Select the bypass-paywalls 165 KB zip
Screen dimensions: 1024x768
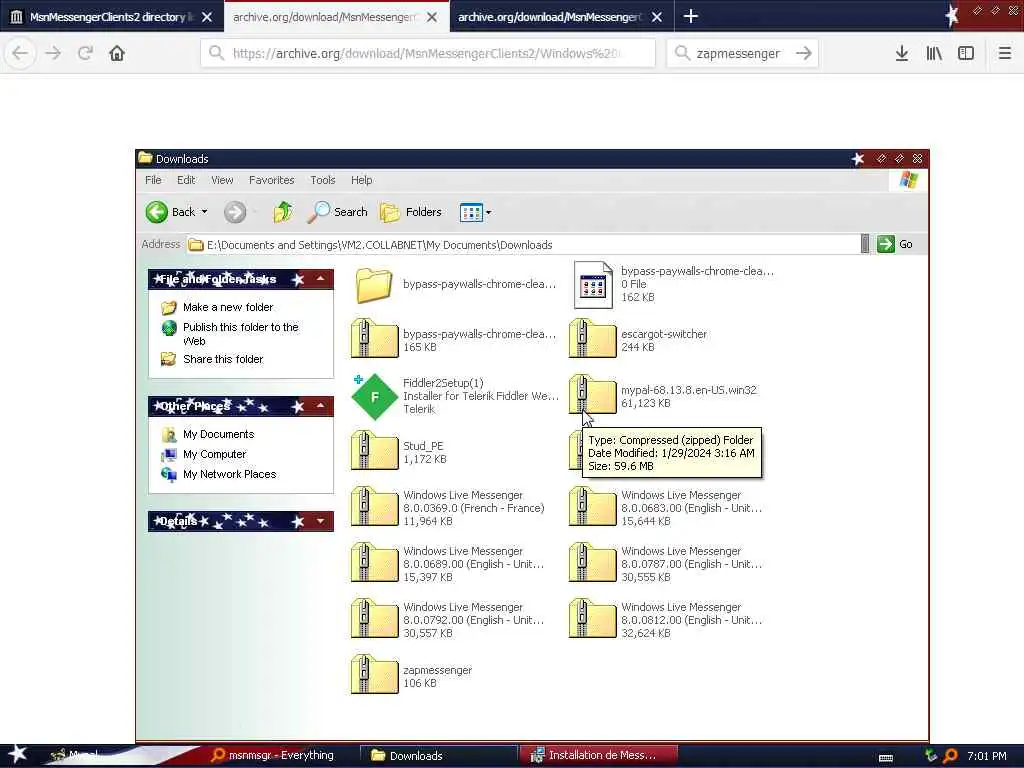pos(374,338)
